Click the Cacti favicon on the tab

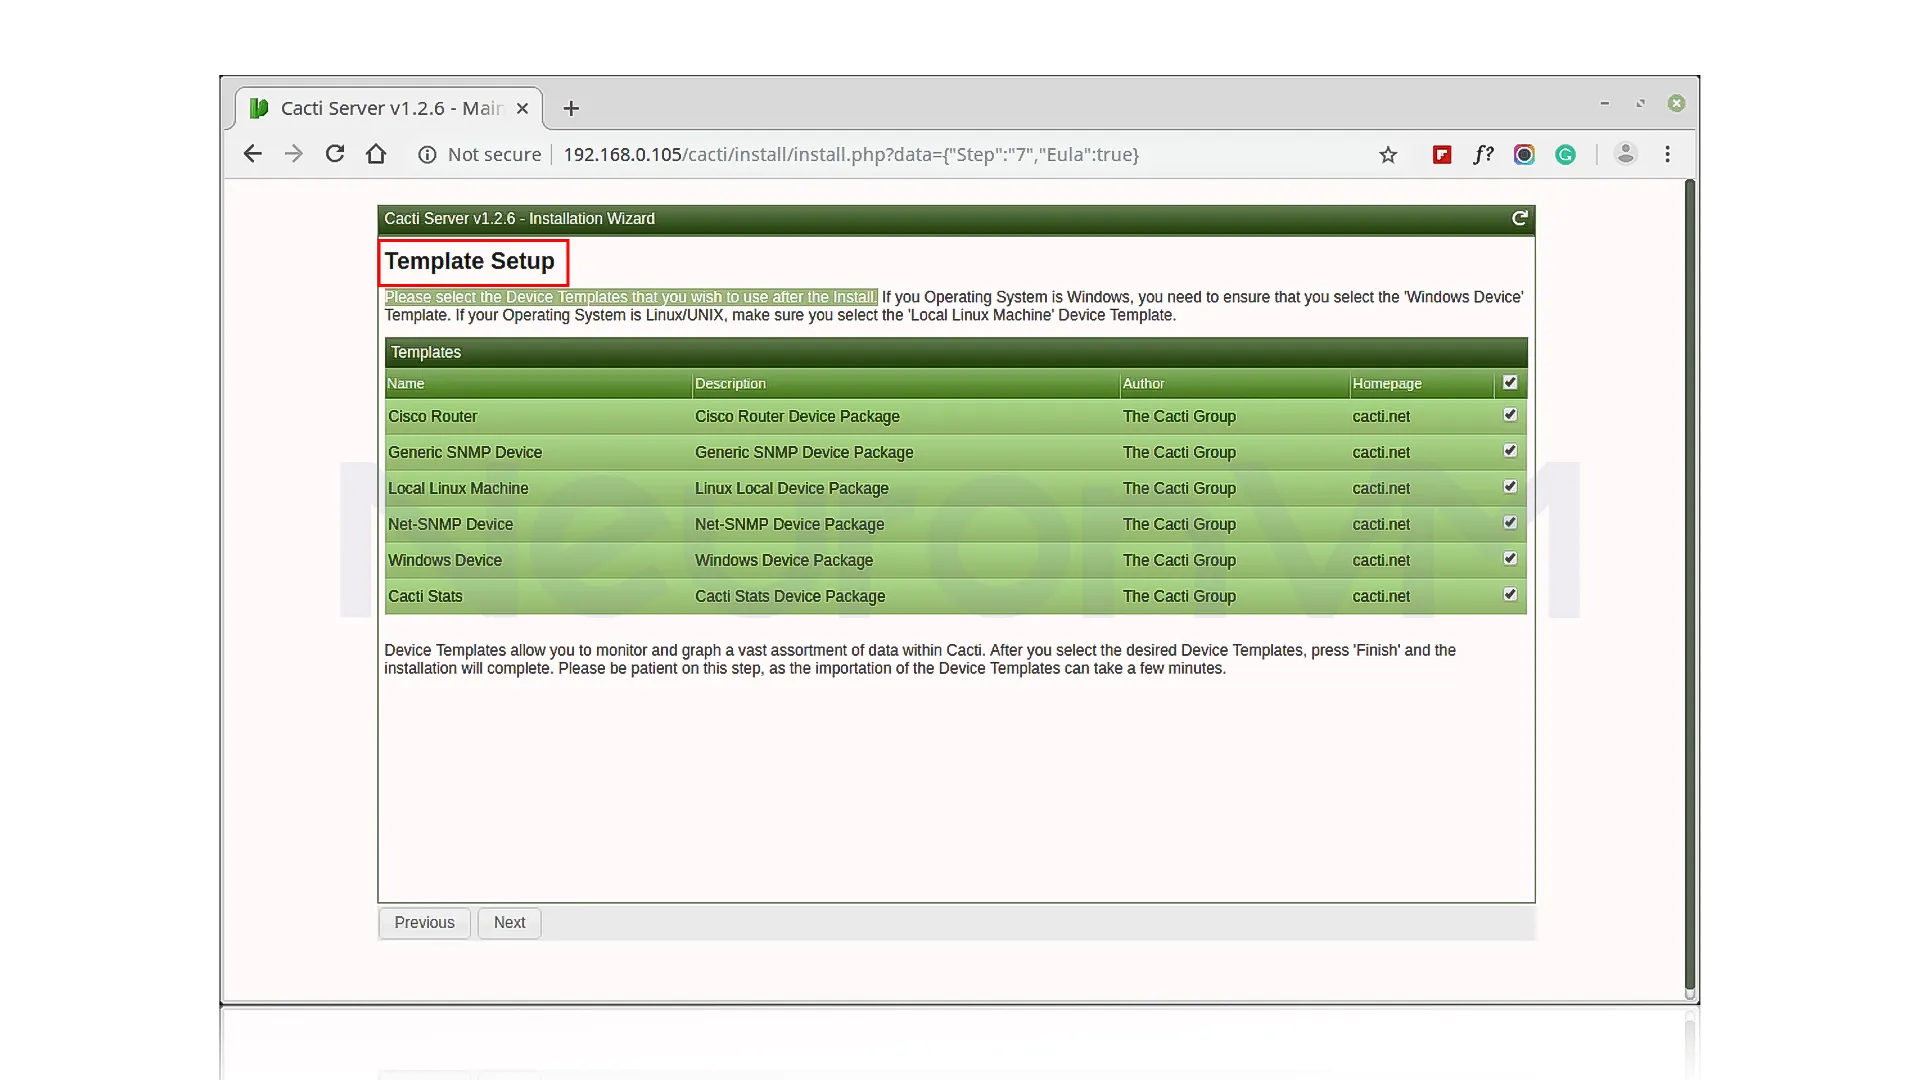click(x=259, y=108)
